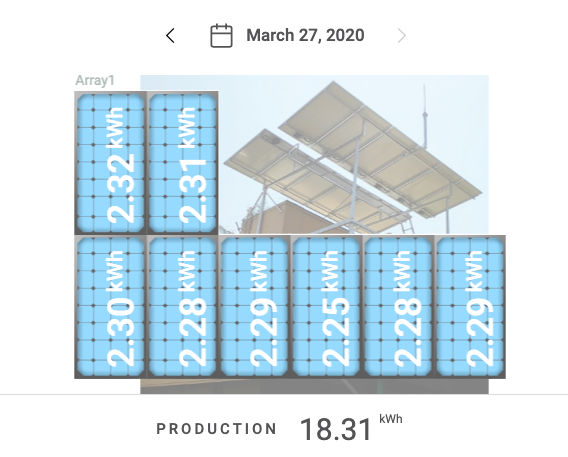Click the Array1 label
The height and width of the screenshot is (457, 568).
(95, 80)
